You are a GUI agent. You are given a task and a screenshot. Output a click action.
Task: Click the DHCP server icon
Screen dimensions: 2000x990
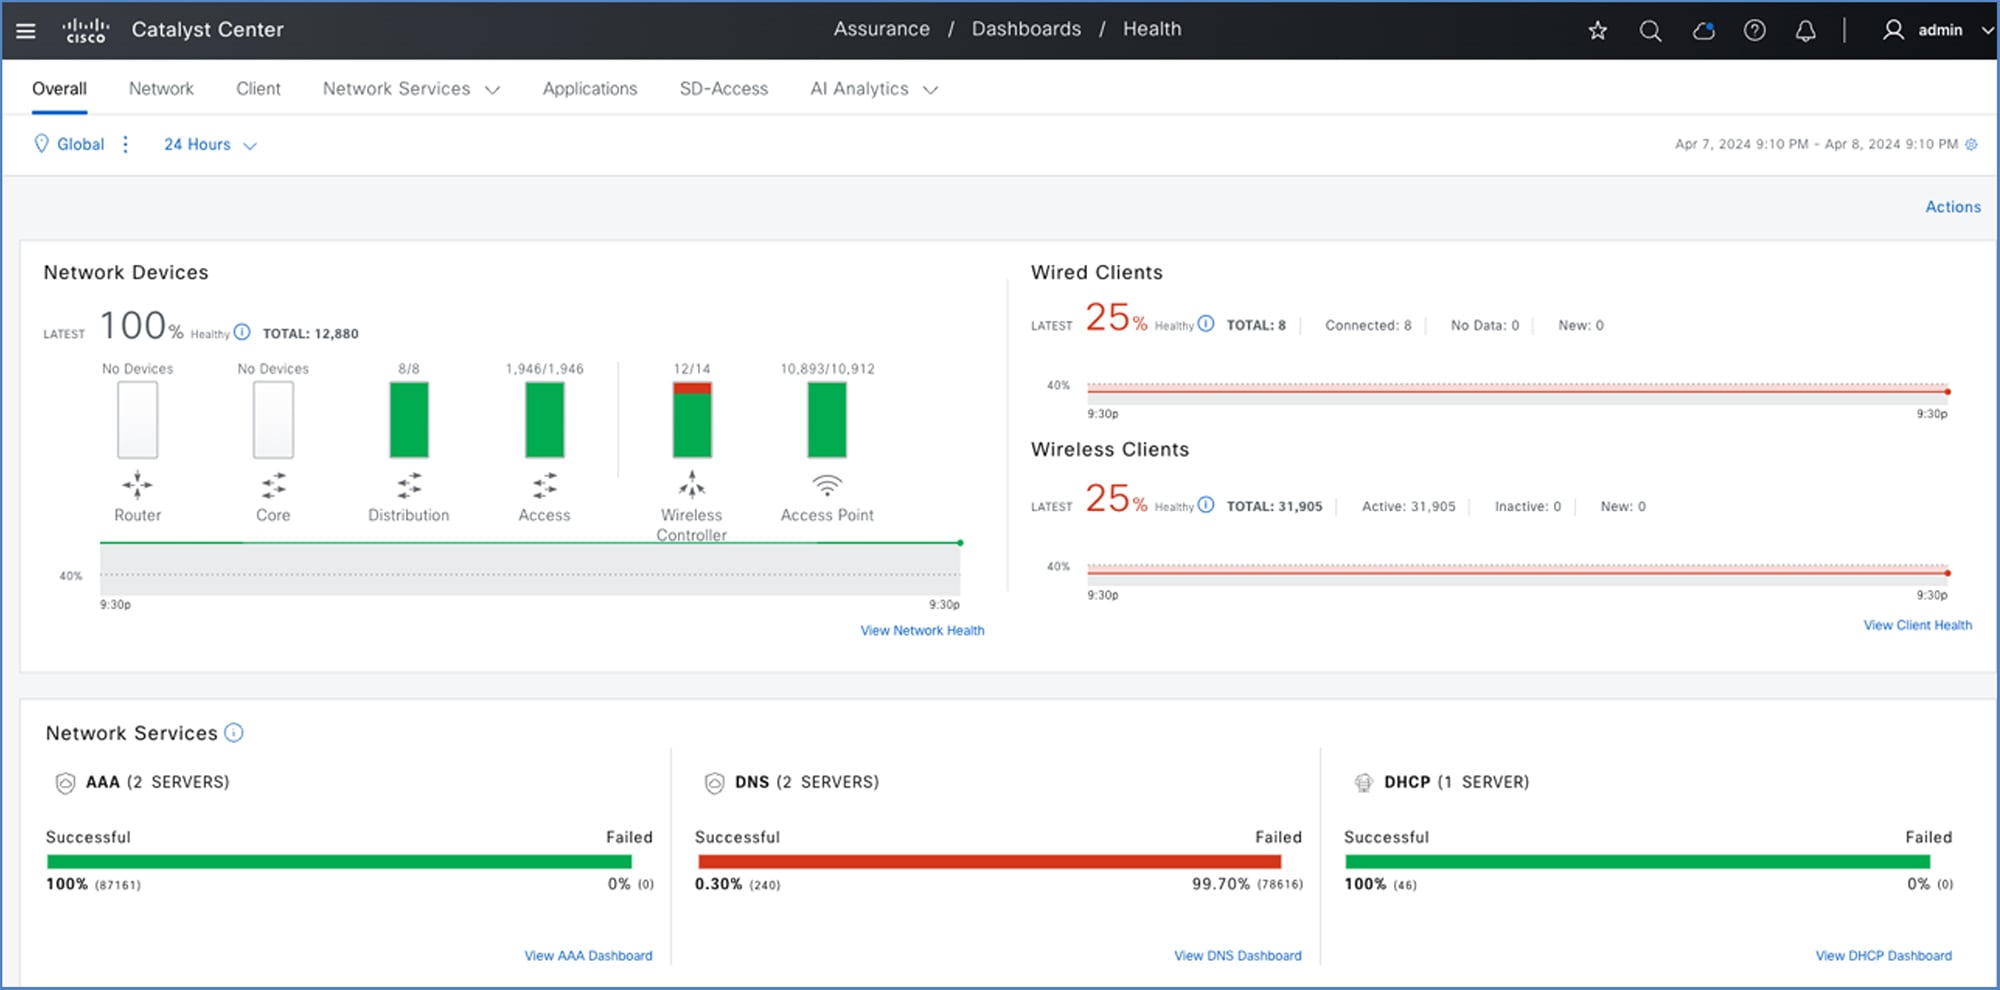pyautogui.click(x=1363, y=783)
